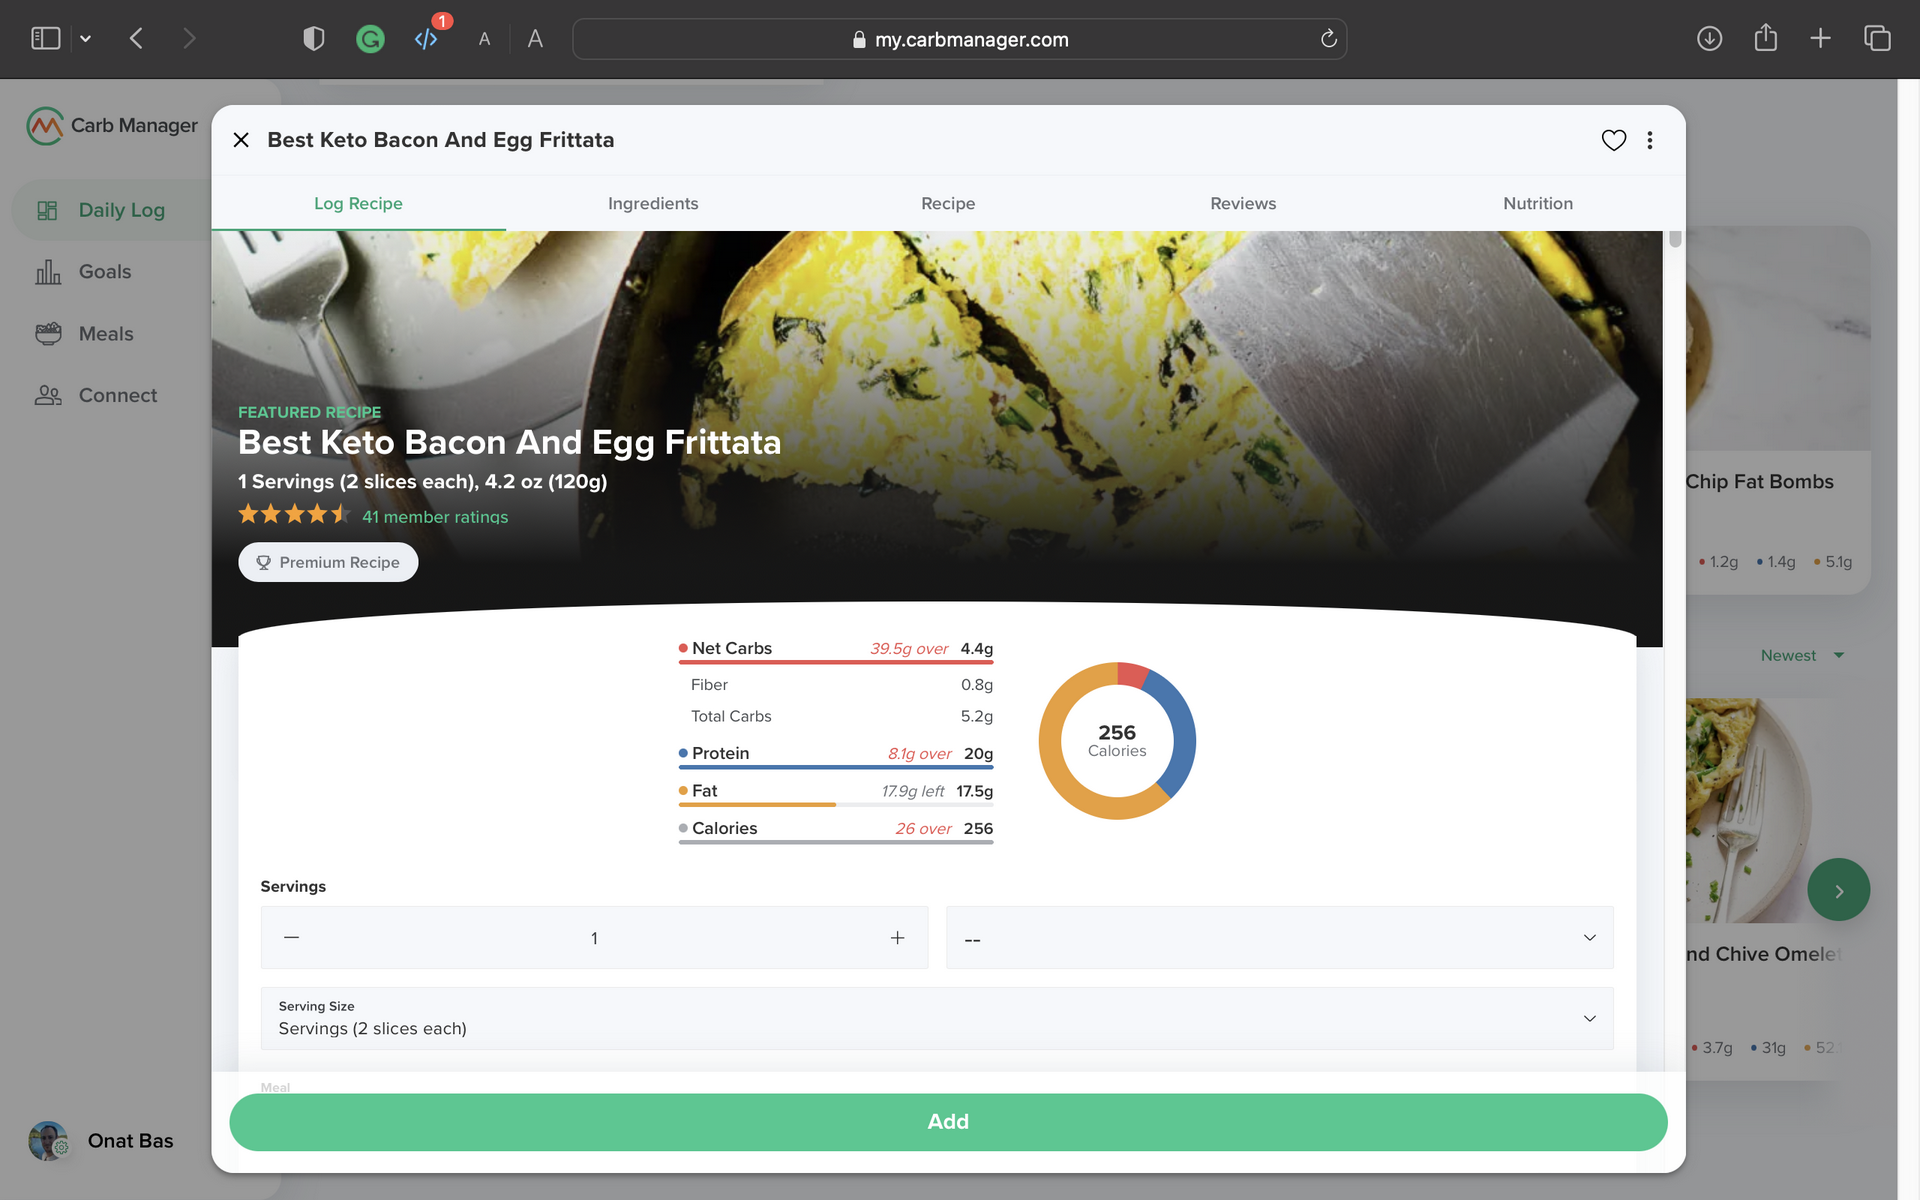Click the Protein progress bar row
This screenshot has width=1920, height=1200.
click(836, 756)
